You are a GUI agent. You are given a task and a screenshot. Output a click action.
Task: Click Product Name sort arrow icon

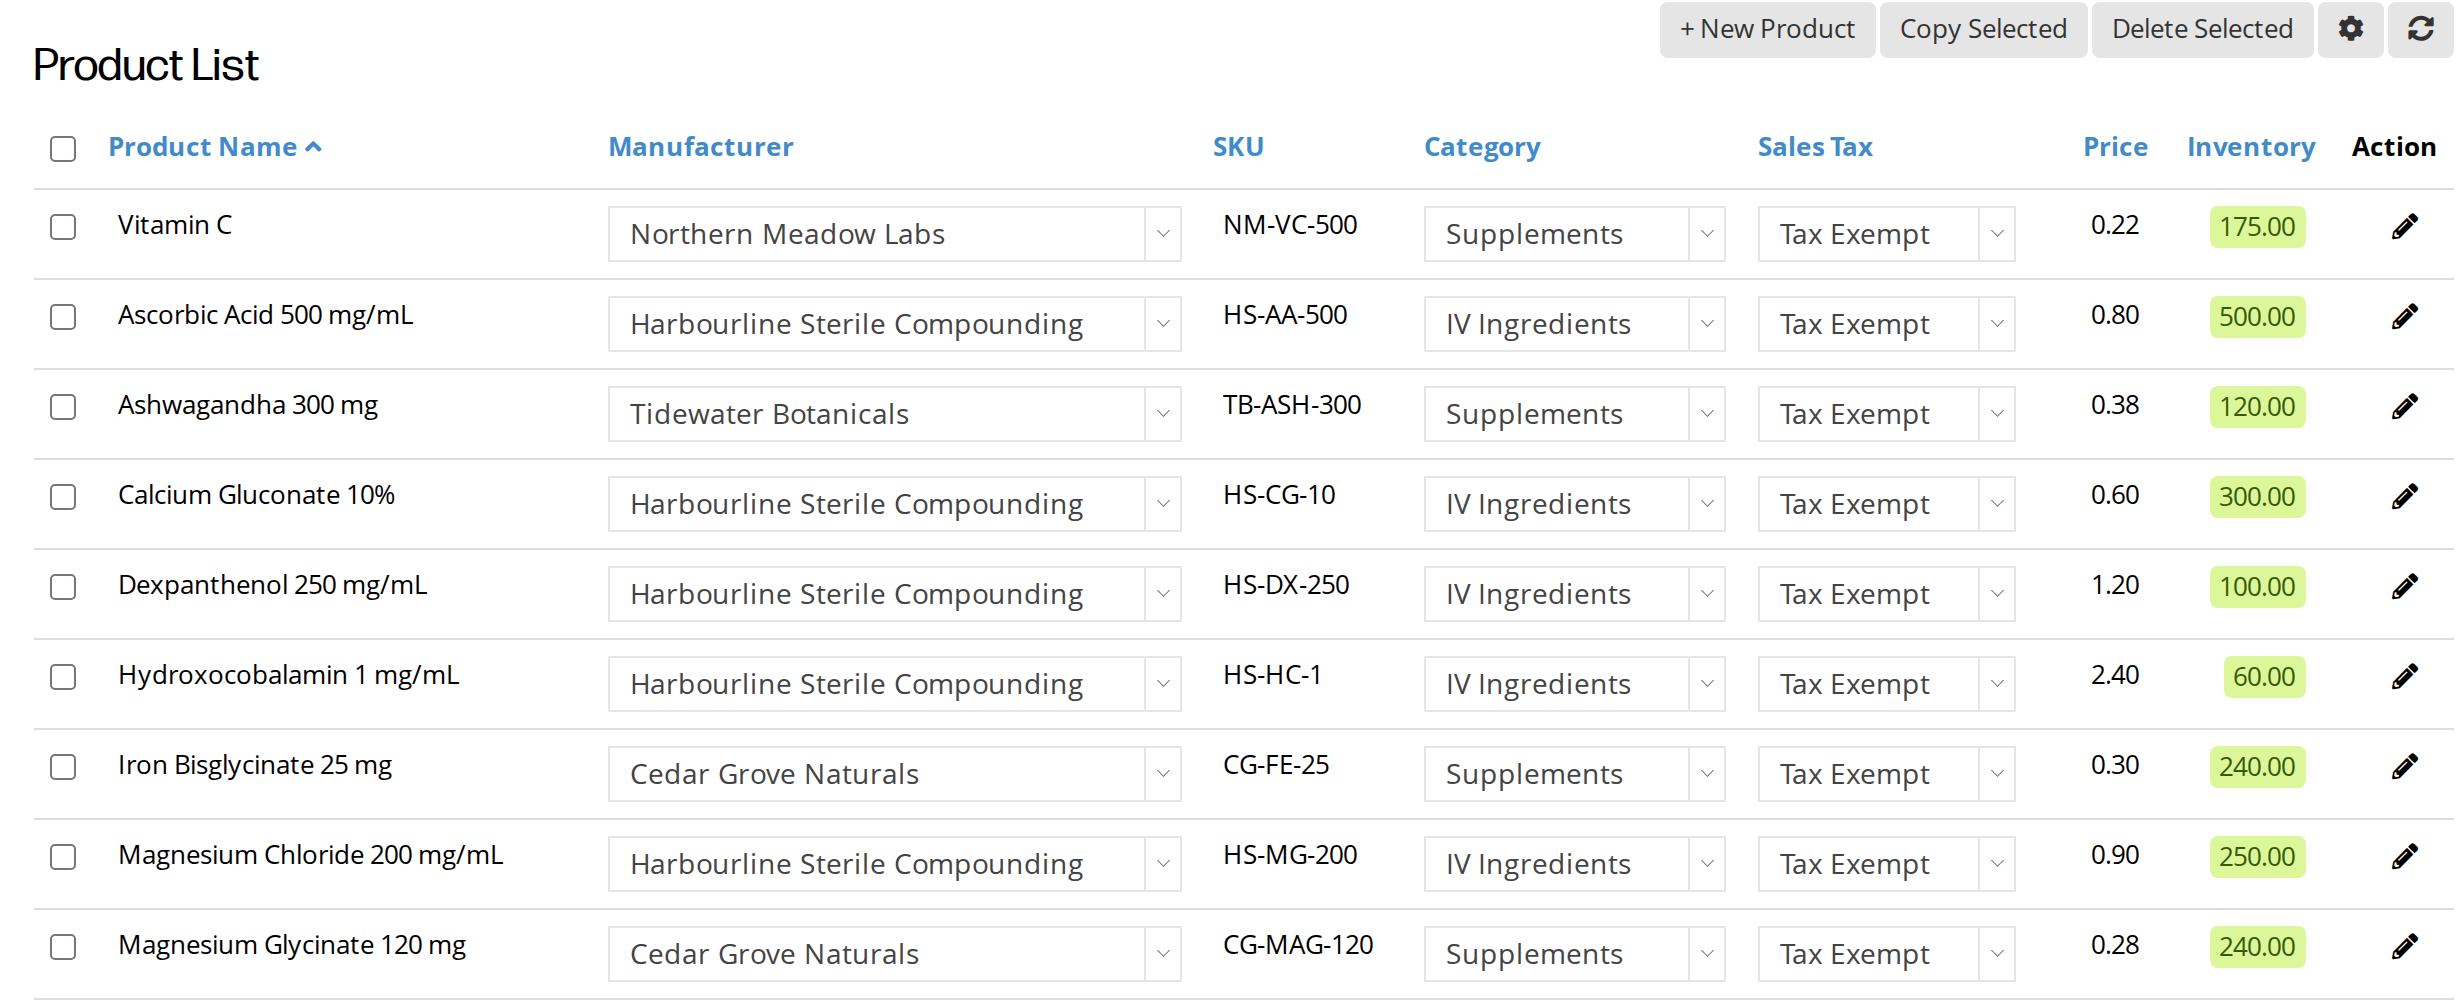click(314, 147)
